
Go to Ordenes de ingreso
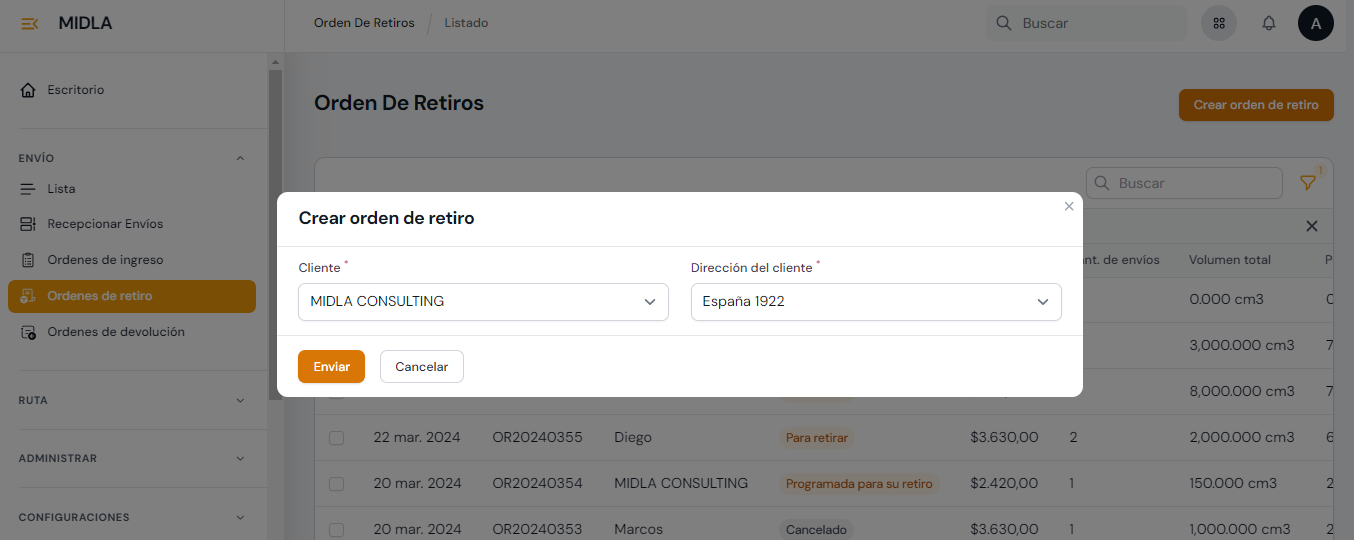pos(105,260)
